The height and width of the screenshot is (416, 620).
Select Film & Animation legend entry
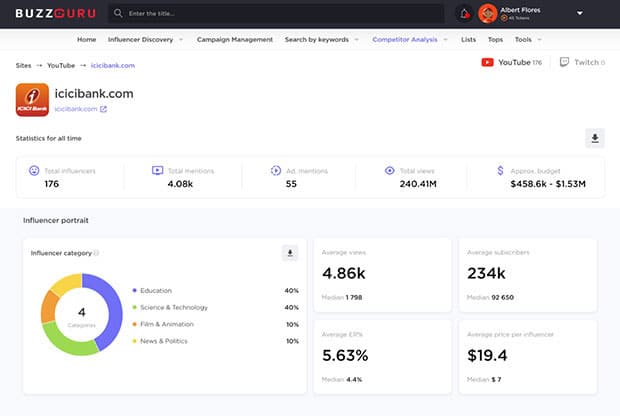tap(163, 324)
